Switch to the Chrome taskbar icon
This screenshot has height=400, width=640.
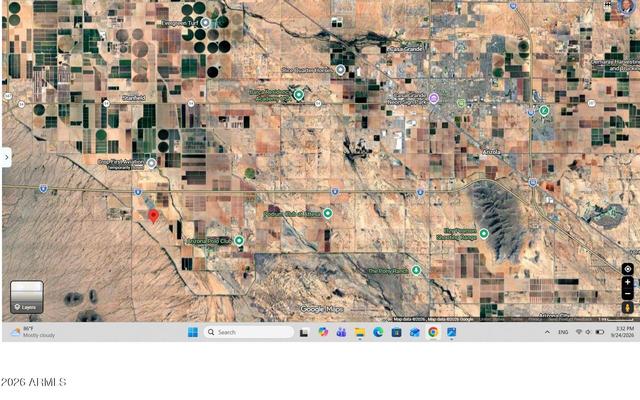click(433, 332)
